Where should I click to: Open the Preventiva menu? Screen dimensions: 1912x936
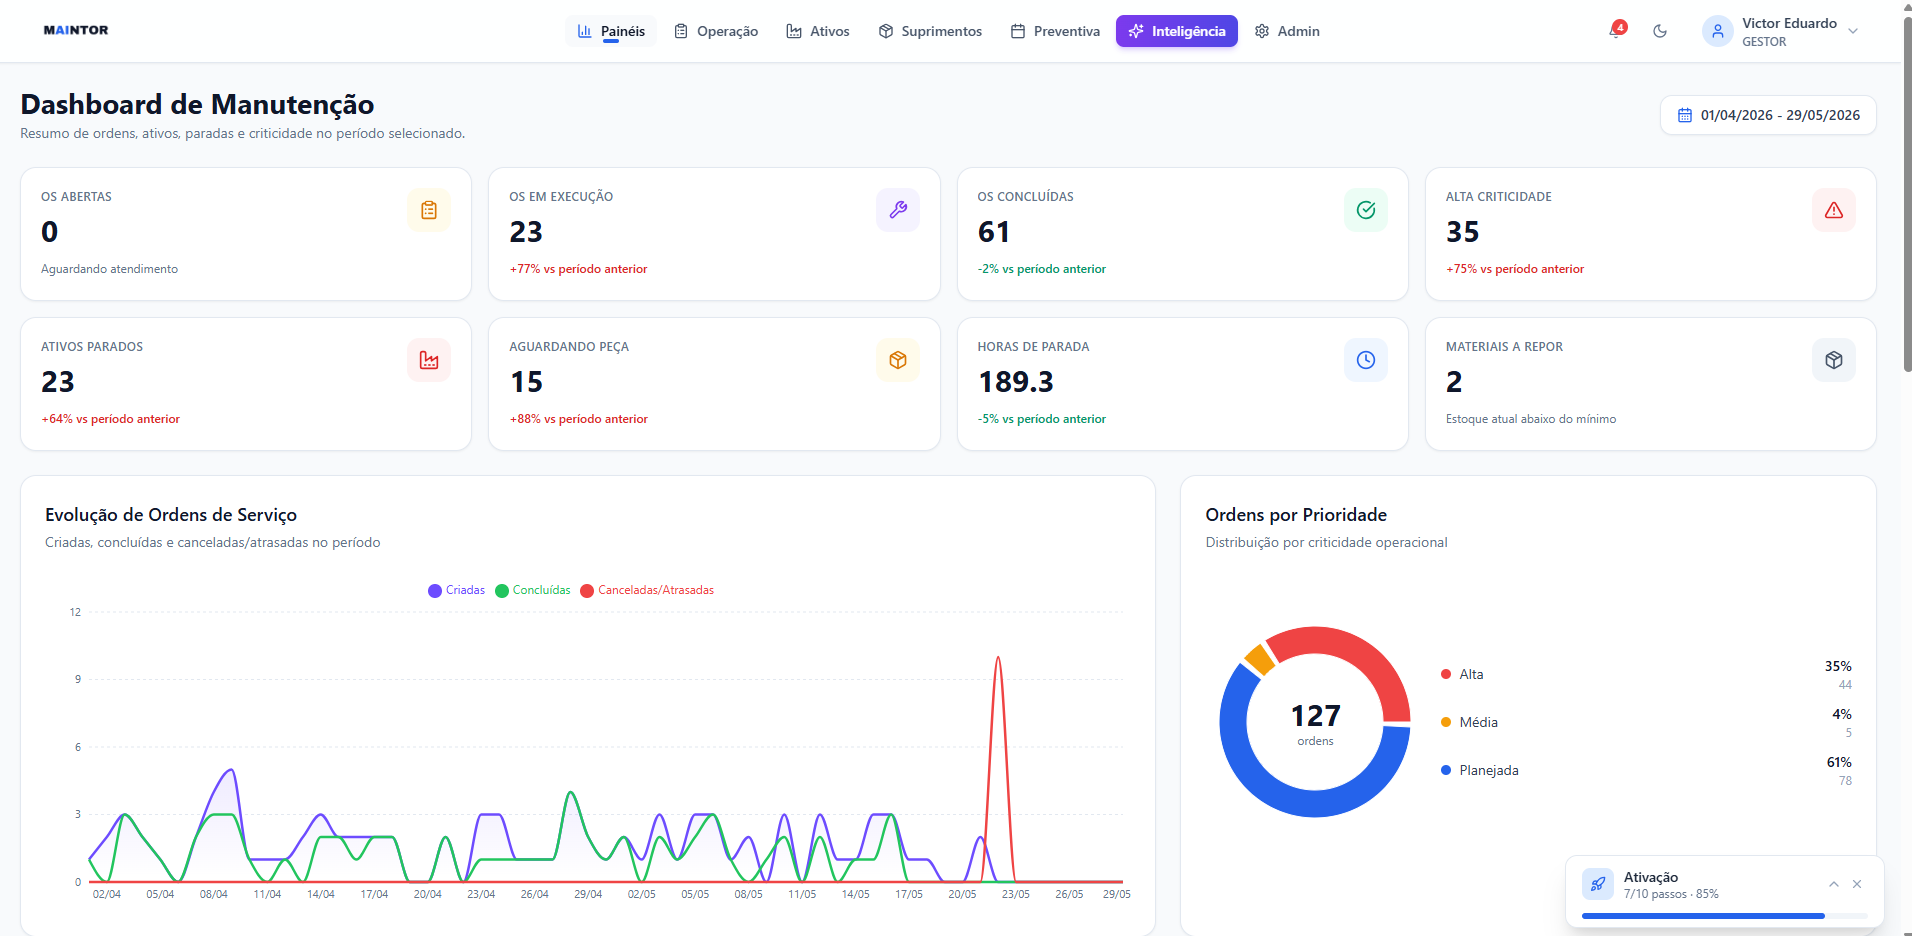pos(1055,31)
